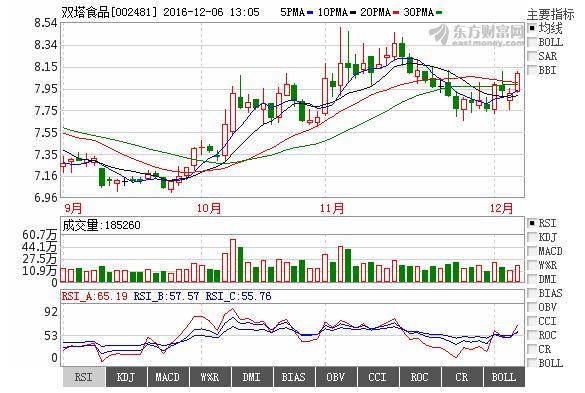Viewport: 585px width, 393px height.
Task: Click the 8.54 price axis label
Action: coord(46,23)
